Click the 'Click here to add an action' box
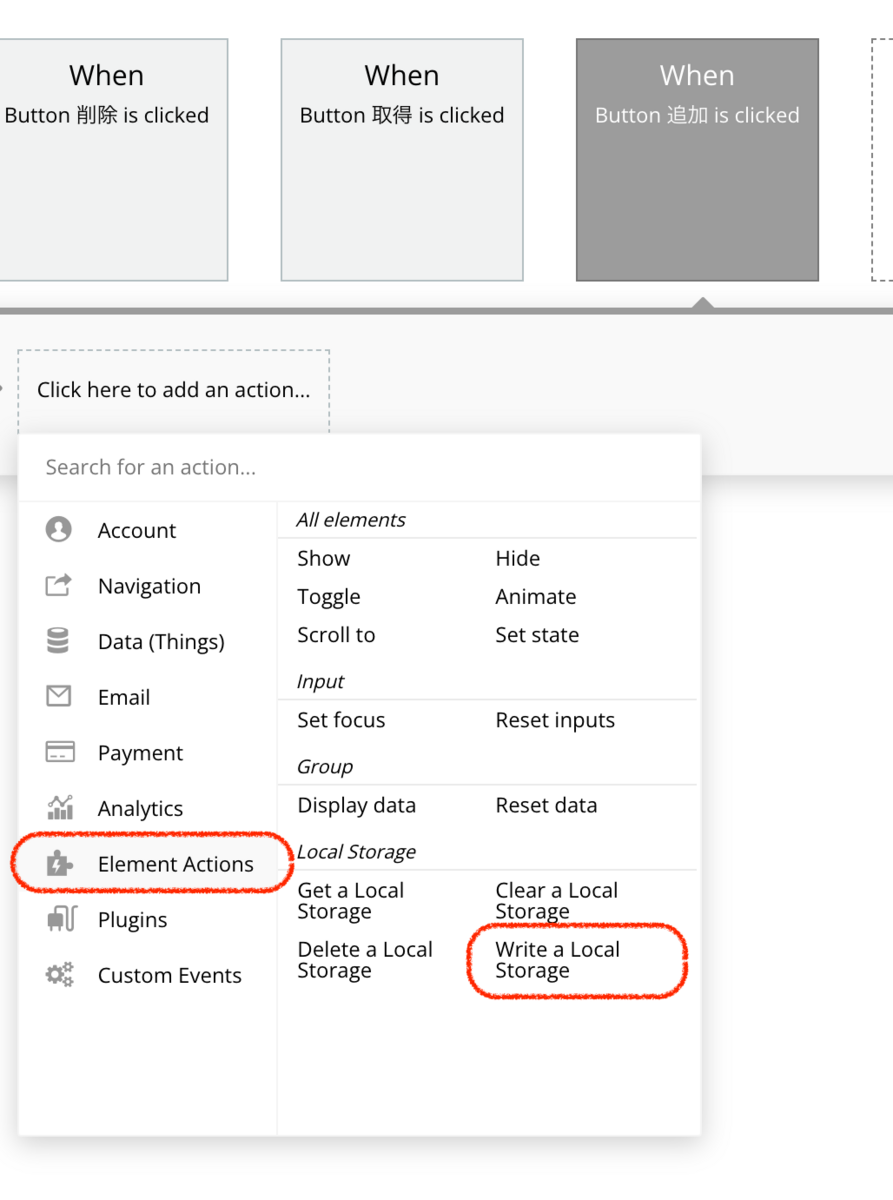 click(x=173, y=390)
